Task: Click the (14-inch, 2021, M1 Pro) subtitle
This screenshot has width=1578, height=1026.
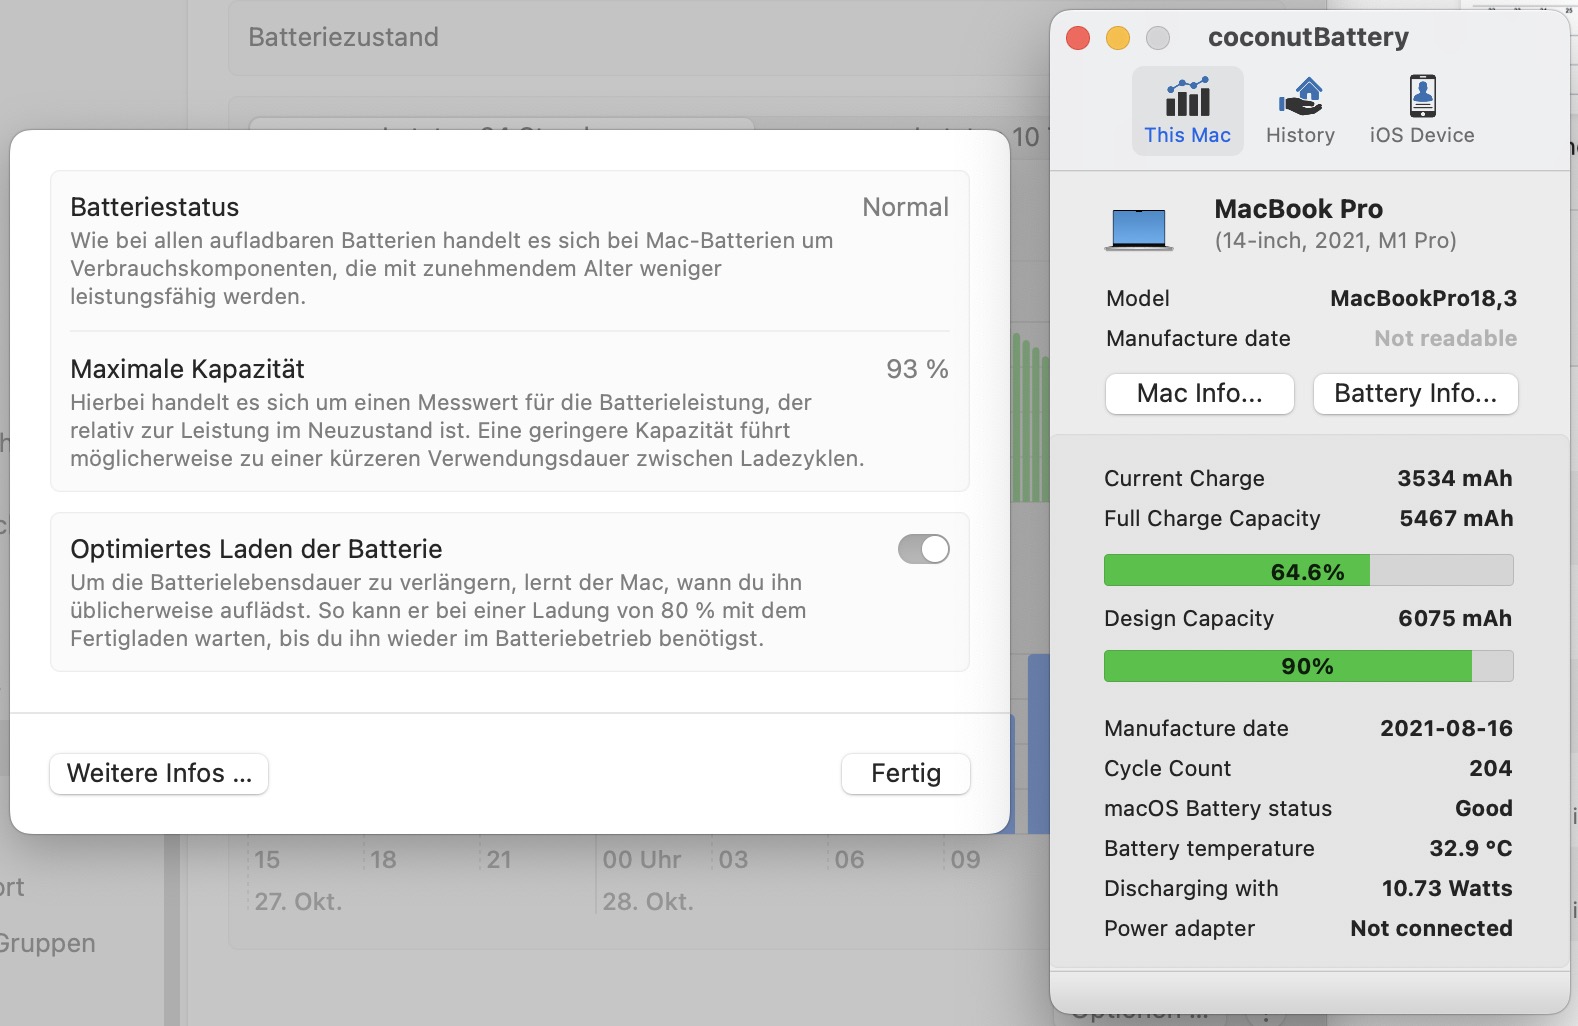Action: coord(1335,240)
